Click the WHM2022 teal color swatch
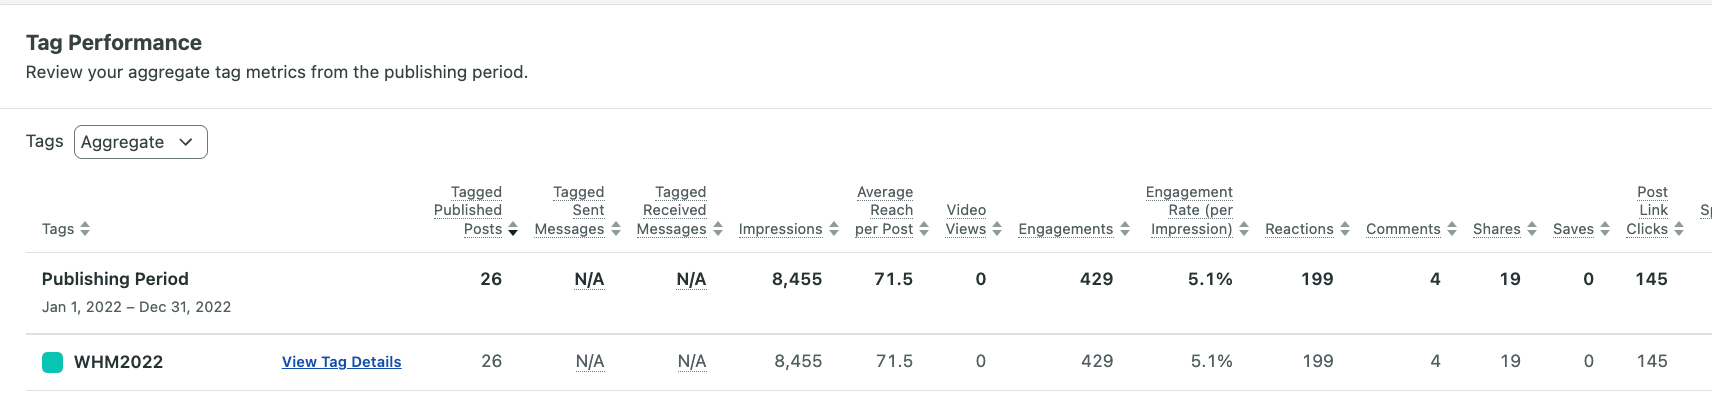The height and width of the screenshot is (410, 1712). [53, 362]
